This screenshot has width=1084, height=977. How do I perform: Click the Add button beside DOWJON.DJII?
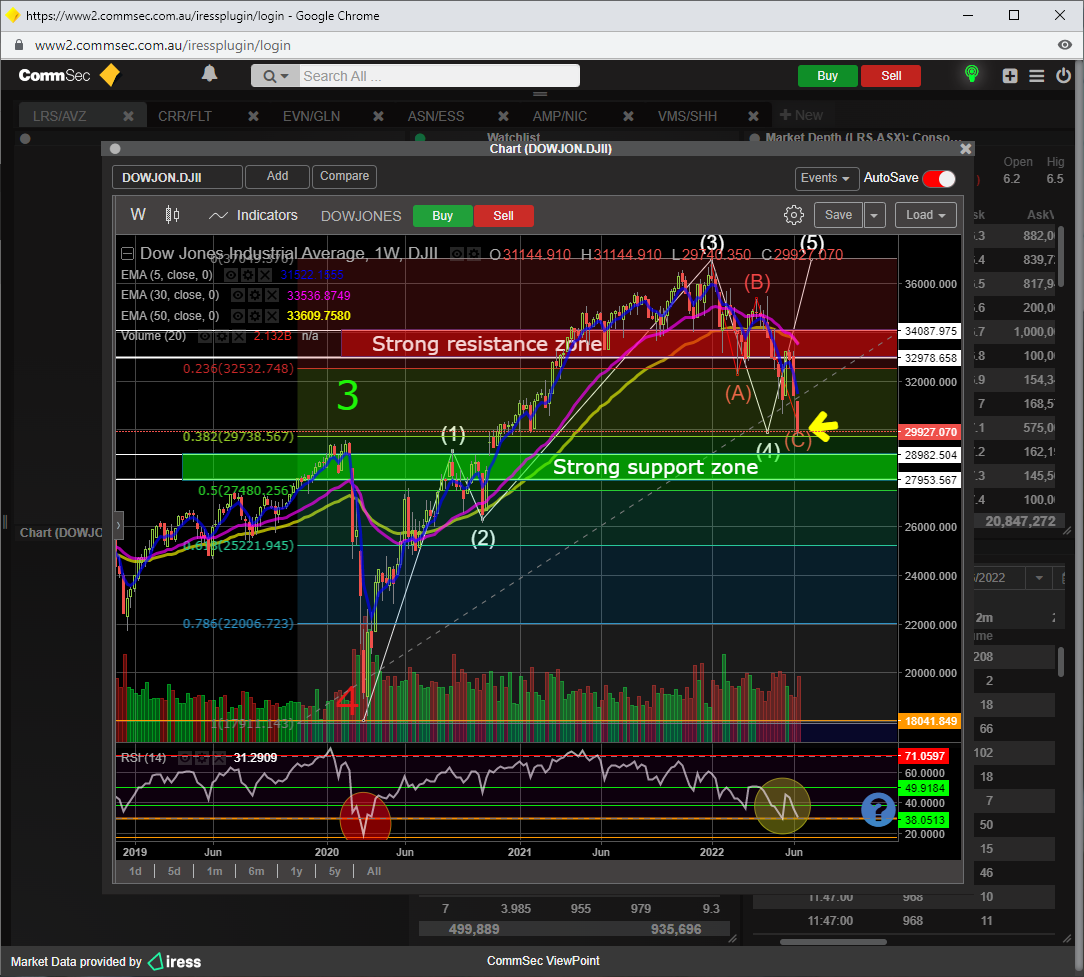tap(277, 176)
